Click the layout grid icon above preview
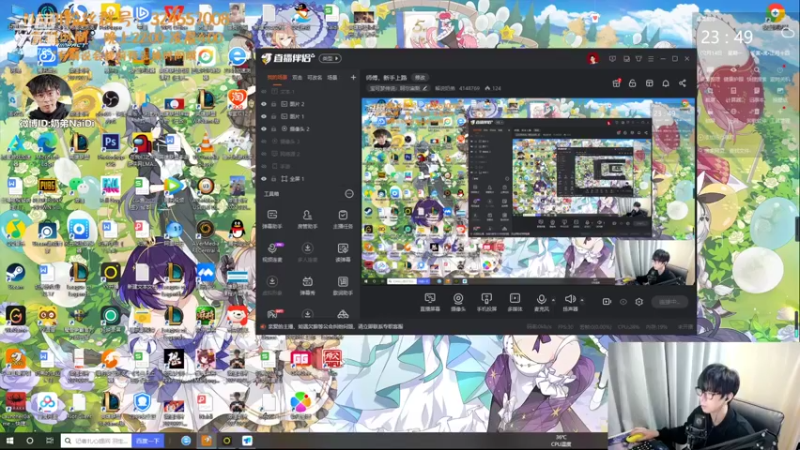Image resolution: width=800 pixels, height=450 pixels. (649, 83)
